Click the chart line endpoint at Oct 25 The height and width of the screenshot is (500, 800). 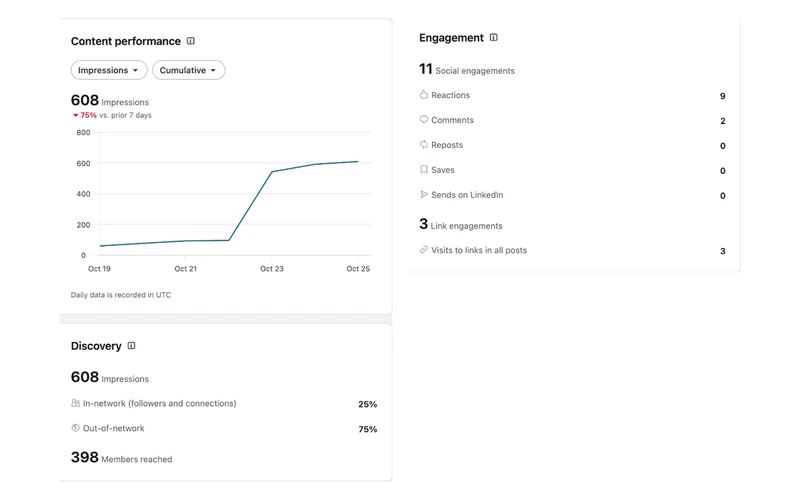tap(358, 162)
